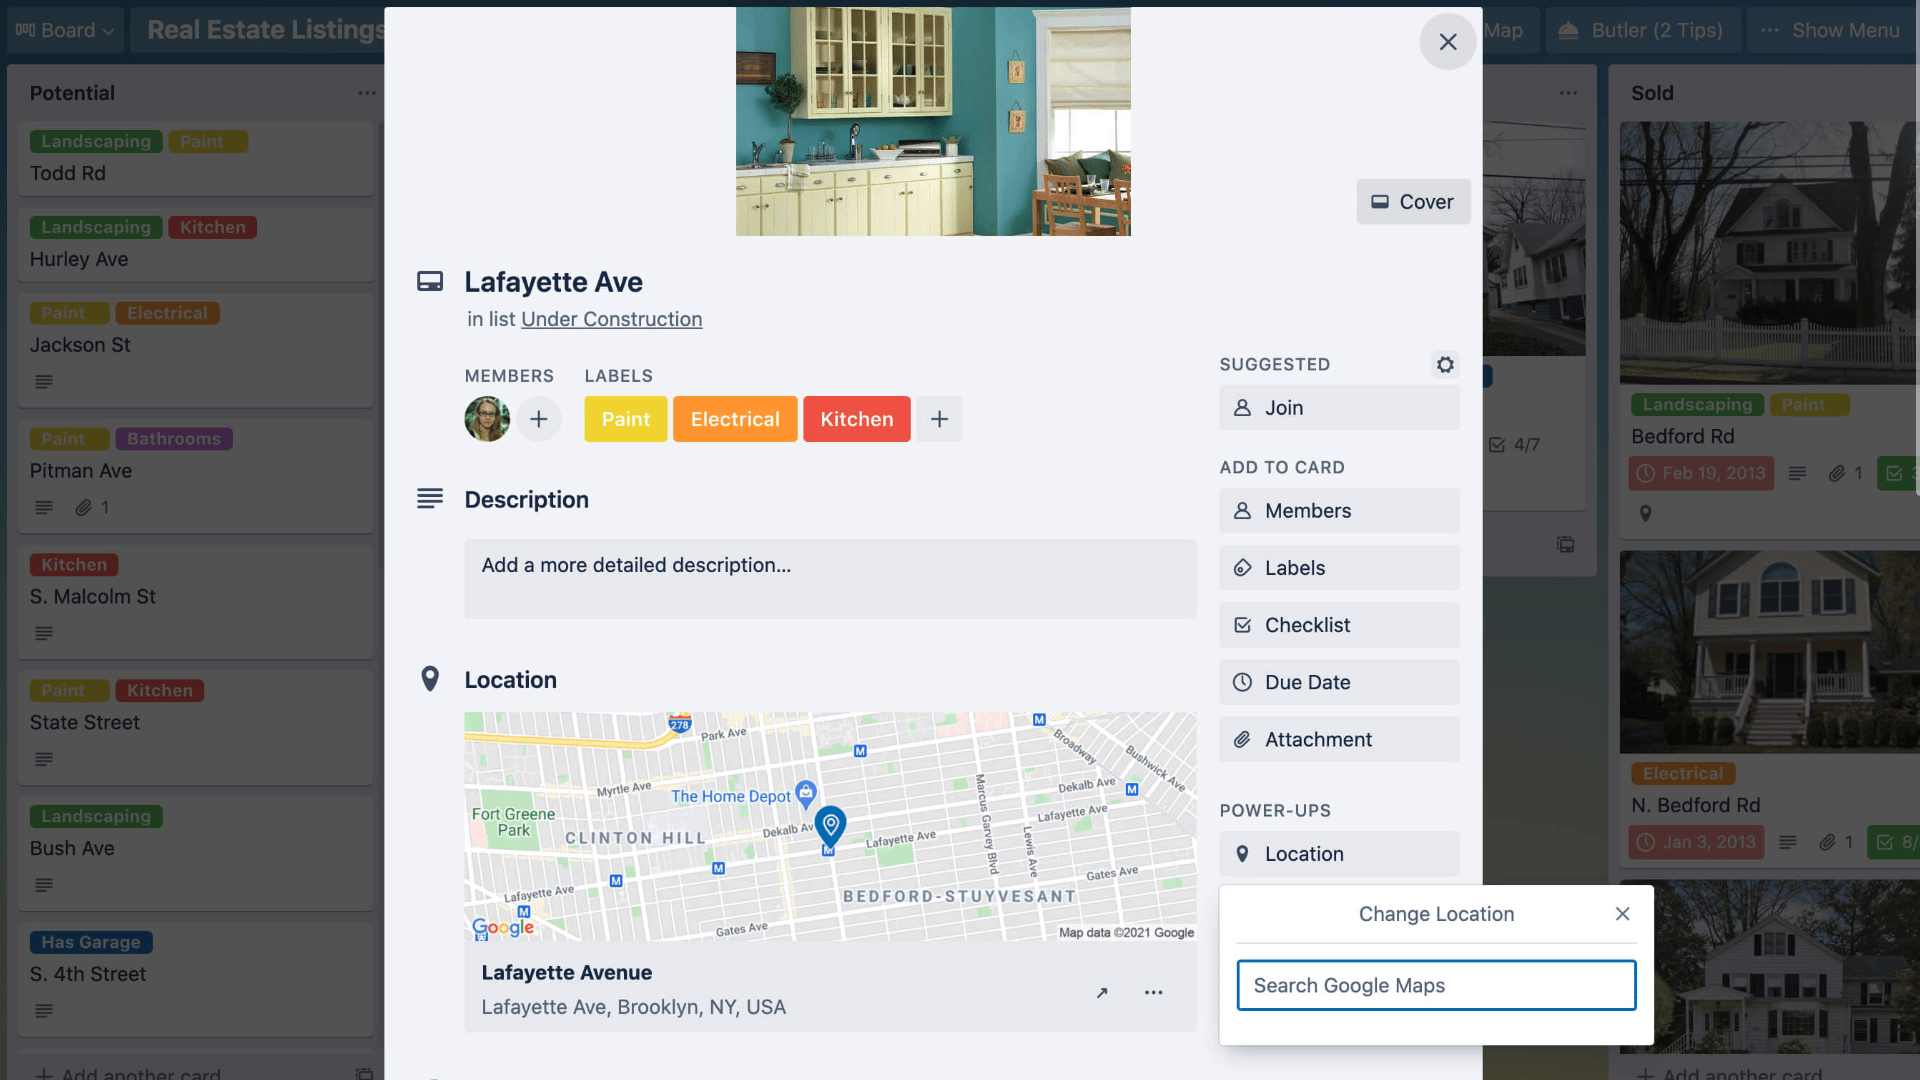The height and width of the screenshot is (1080, 1920).
Task: Open the State Street card
Action: (195, 728)
